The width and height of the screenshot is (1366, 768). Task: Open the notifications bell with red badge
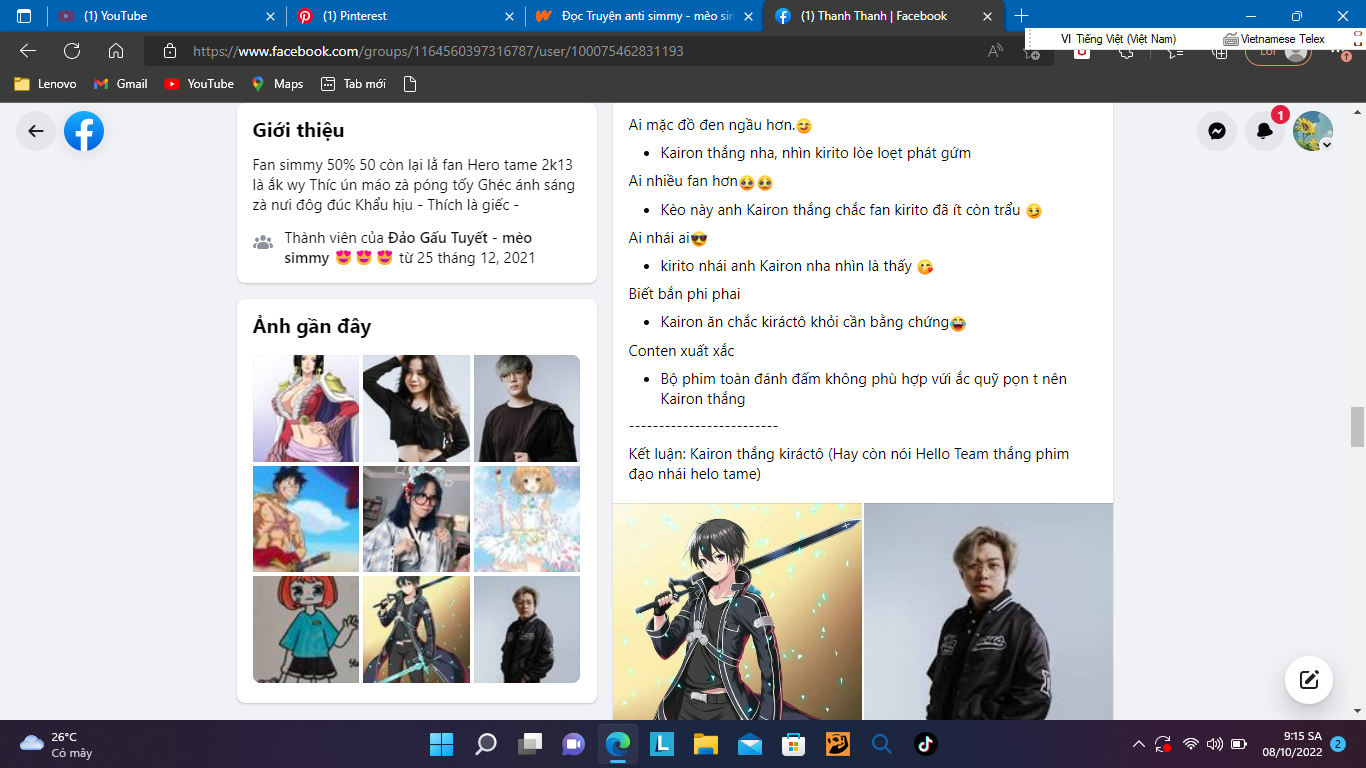pos(1265,131)
